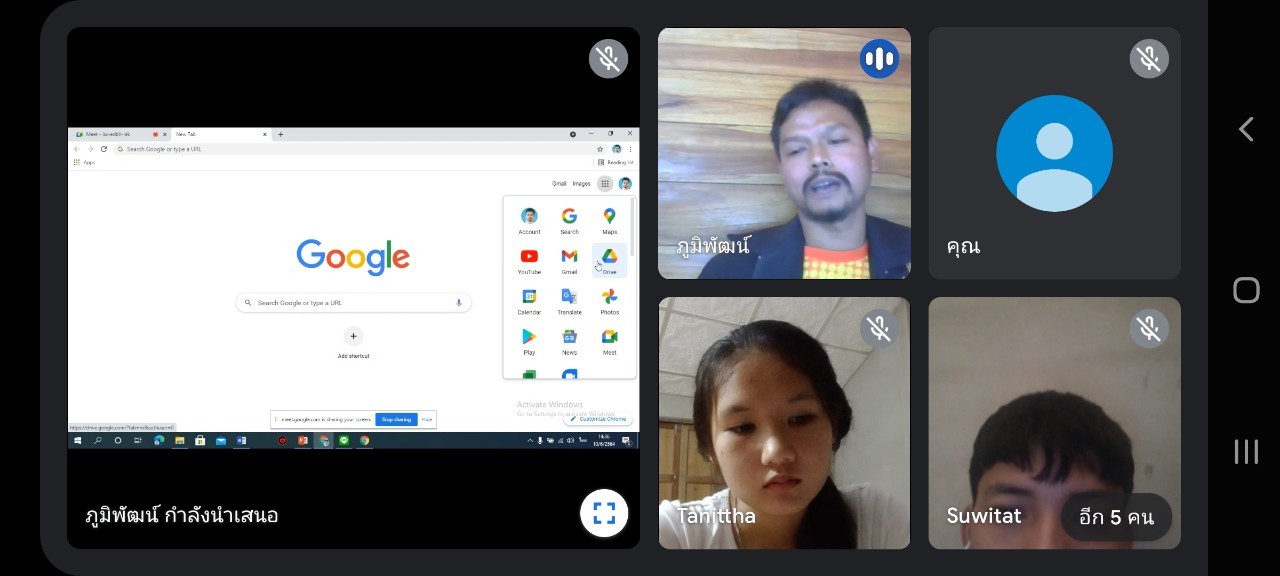1280x576 pixels.
Task: Tap the speaking audio indicator on ภูมิพัฒน์ tile
Action: click(879, 59)
